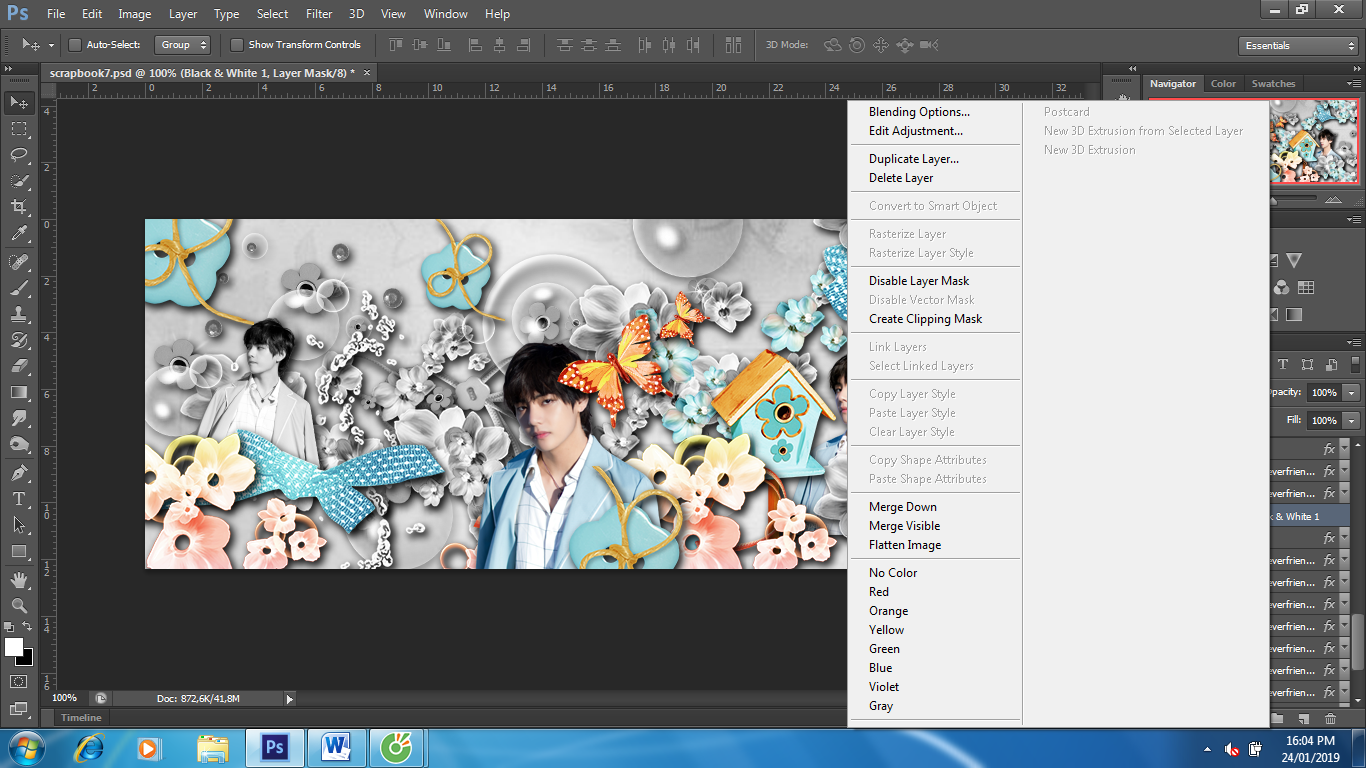This screenshot has height=768, width=1366.
Task: Select the Brush tool
Action: [19, 288]
